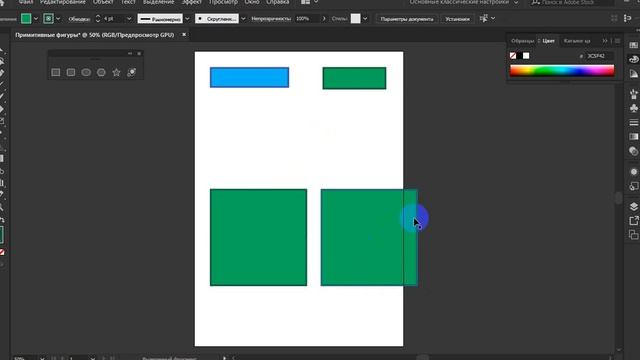Collapse the floating shape tools panel
The width and height of the screenshot is (640, 360).
point(130,53)
